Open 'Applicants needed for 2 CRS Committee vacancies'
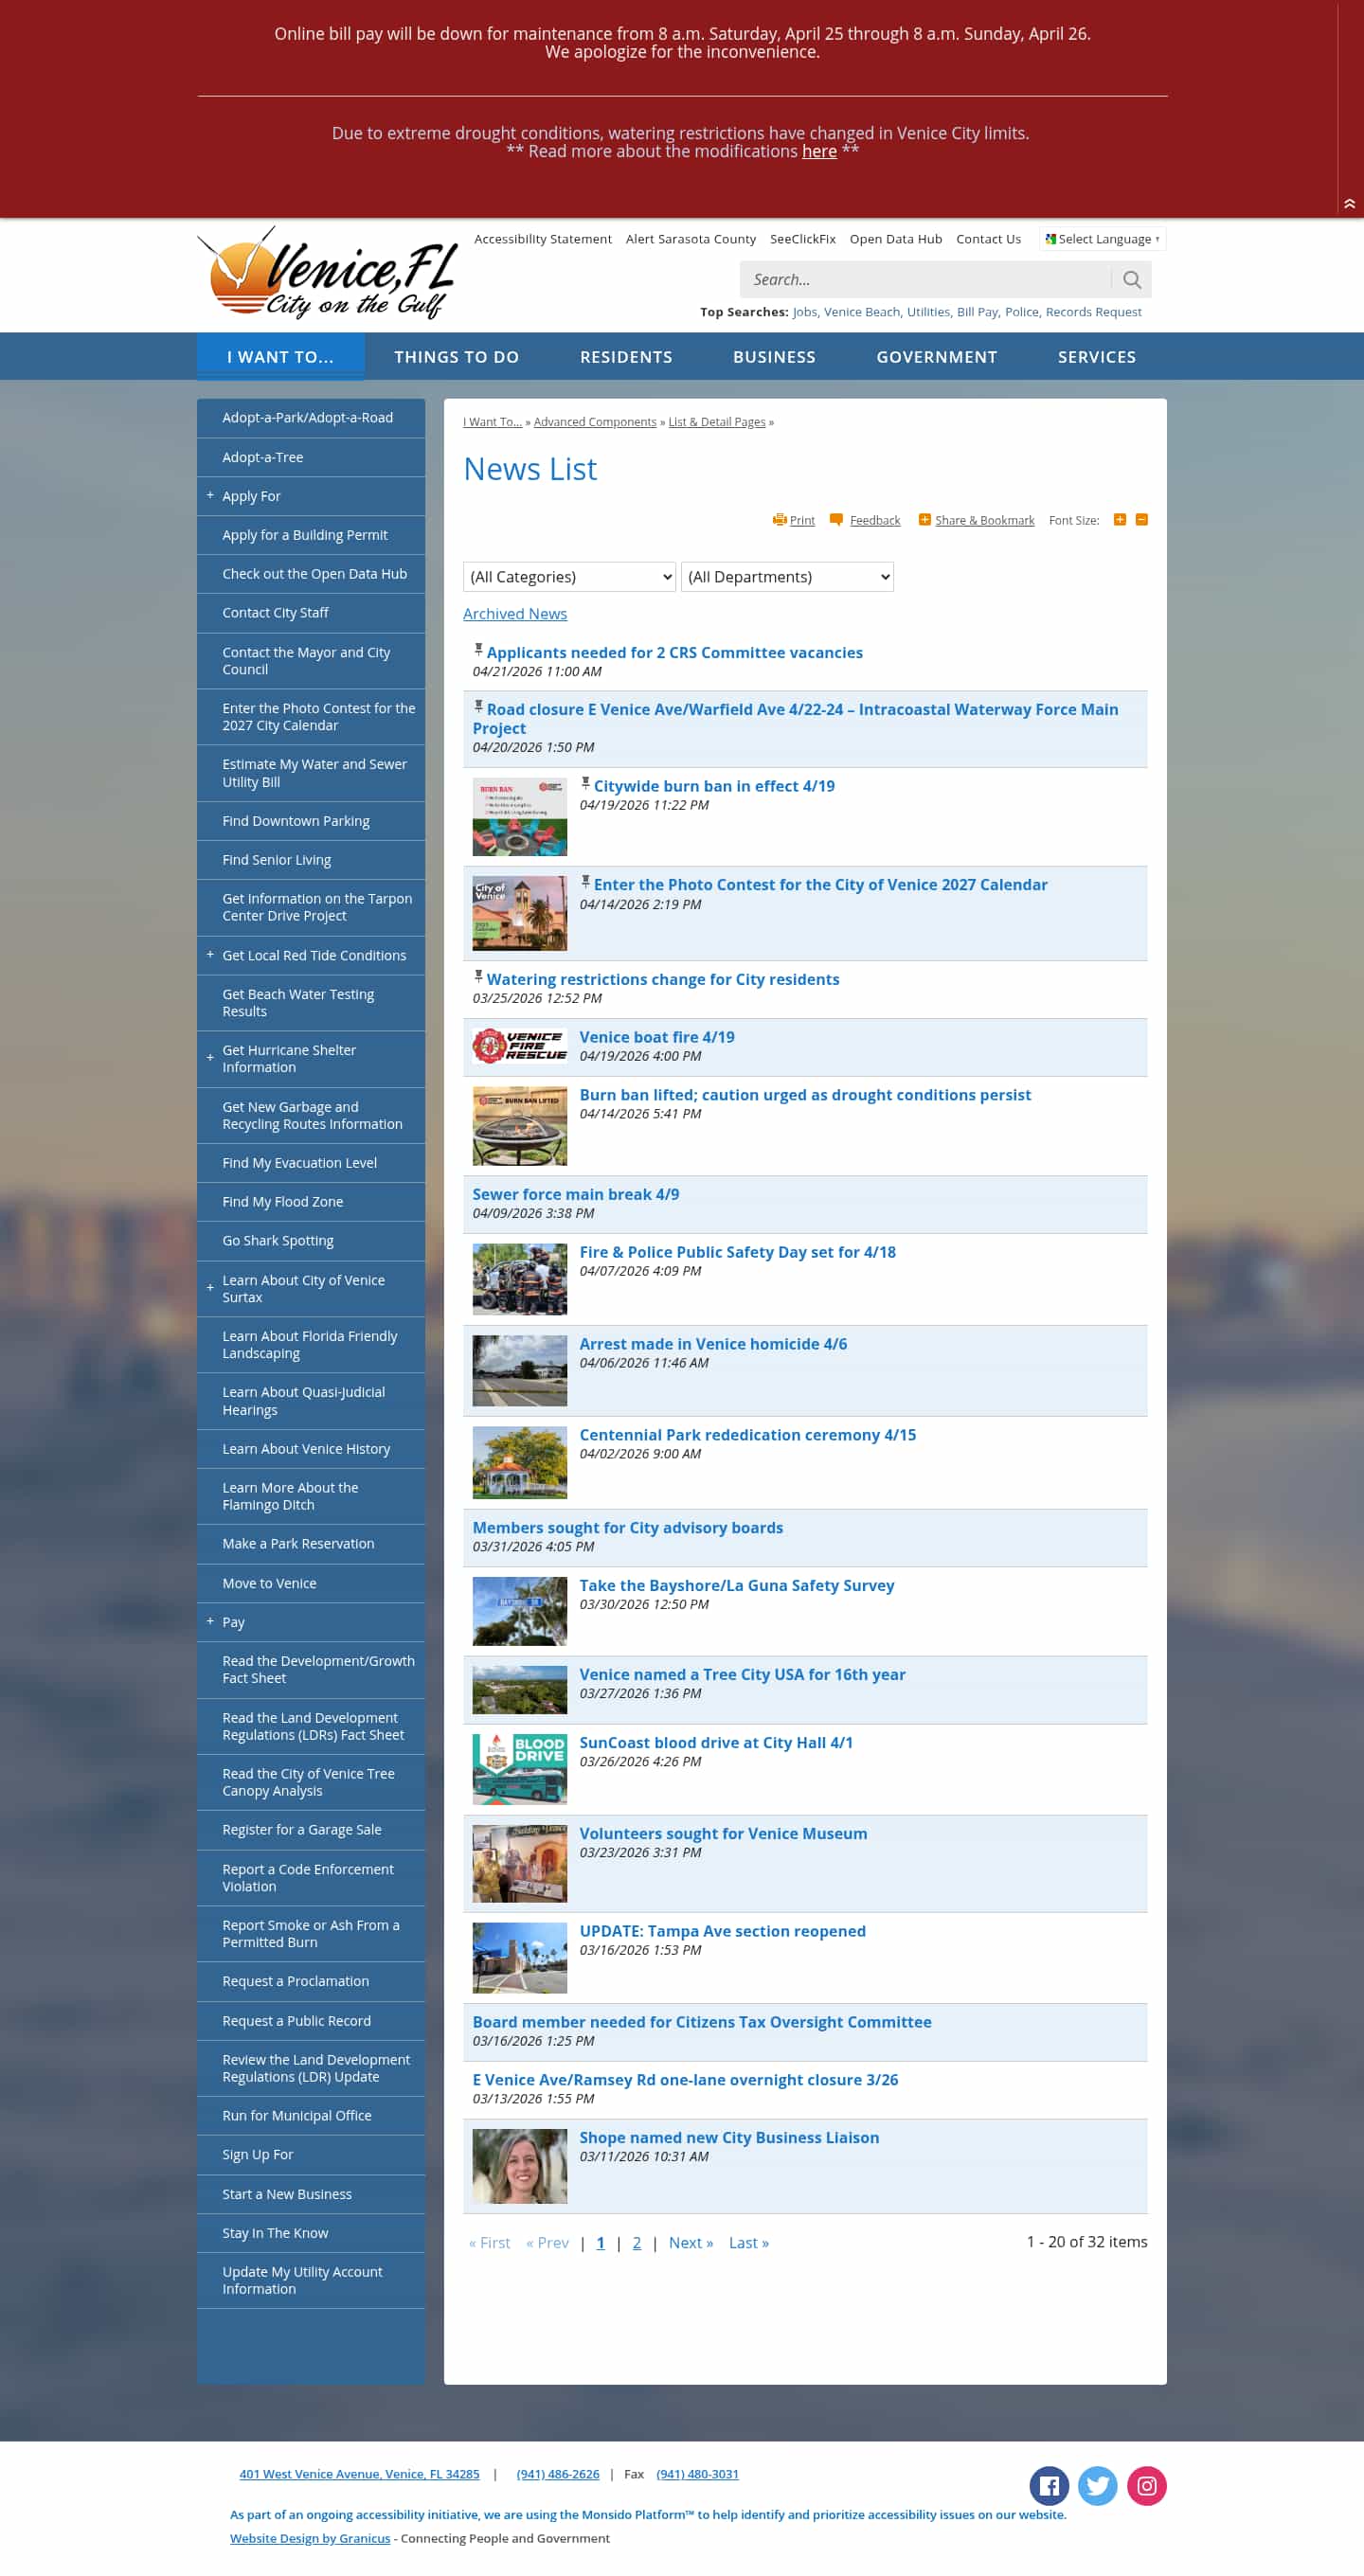This screenshot has height=2576, width=1364. pyautogui.click(x=675, y=653)
